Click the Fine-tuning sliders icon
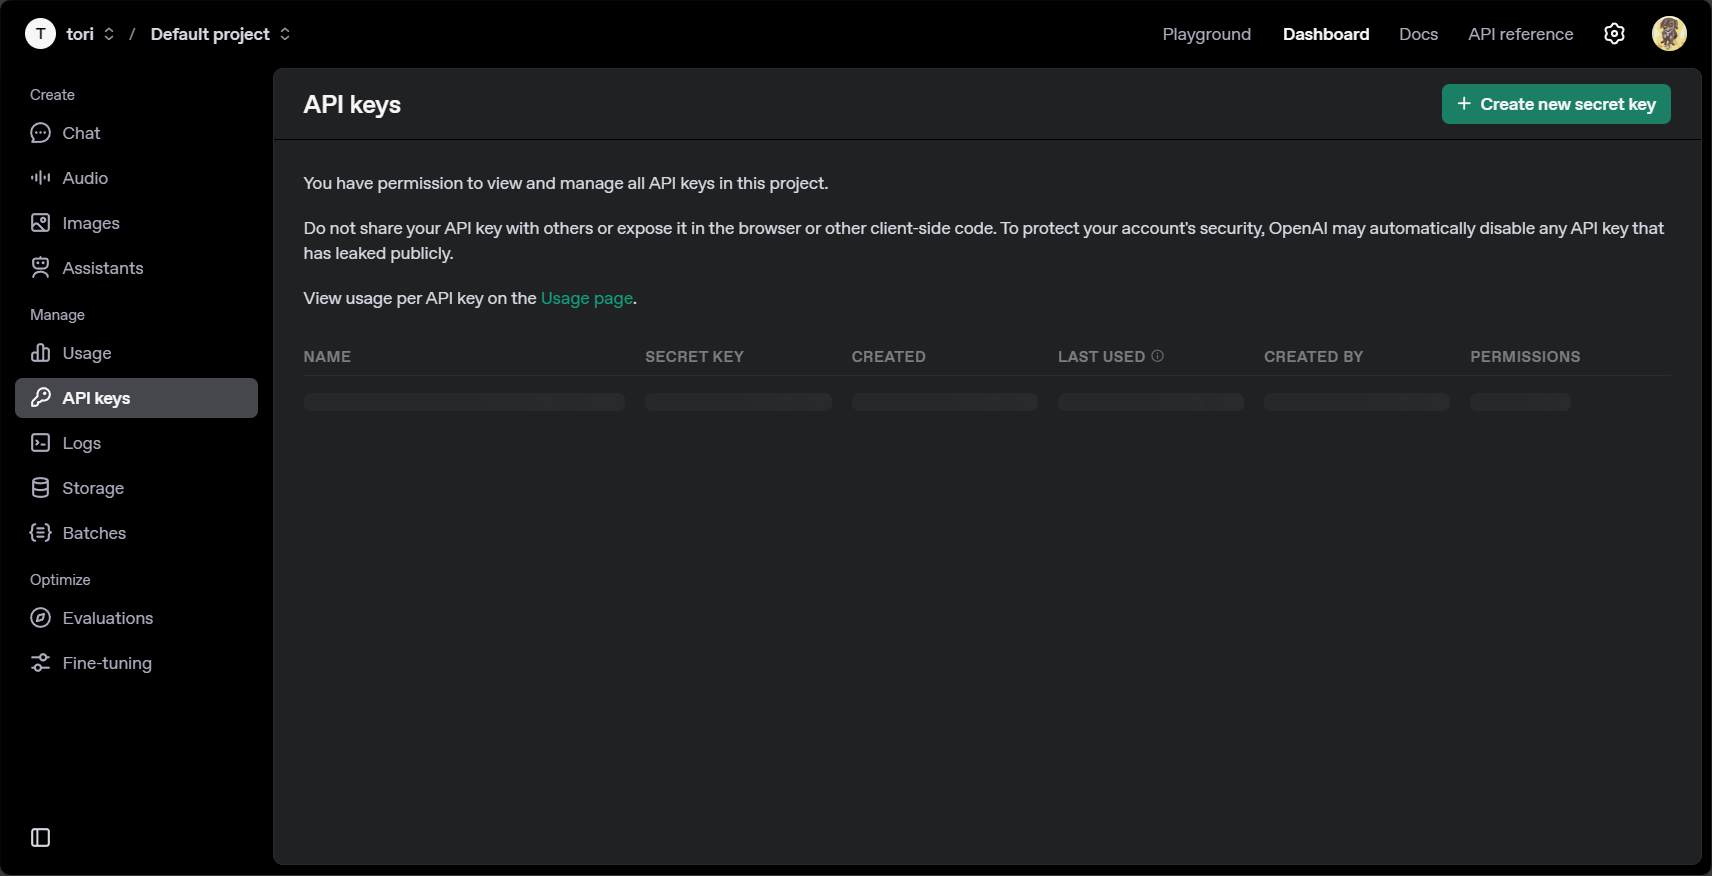This screenshot has width=1712, height=876. pos(40,663)
